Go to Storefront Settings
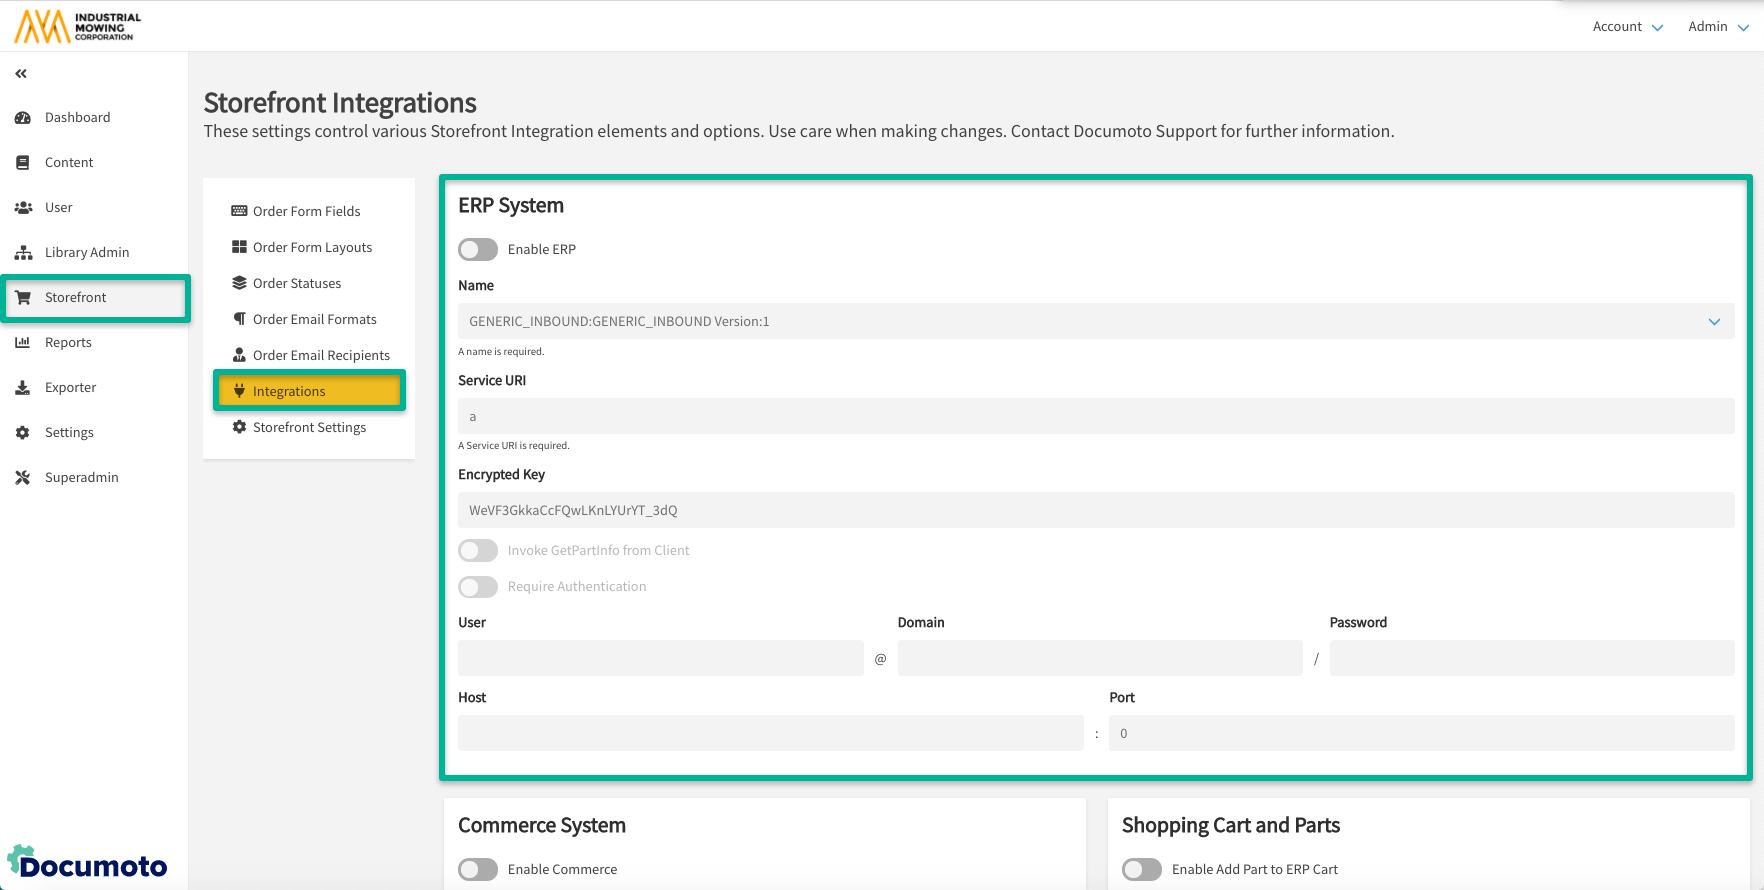This screenshot has height=890, width=1764. coord(309,427)
